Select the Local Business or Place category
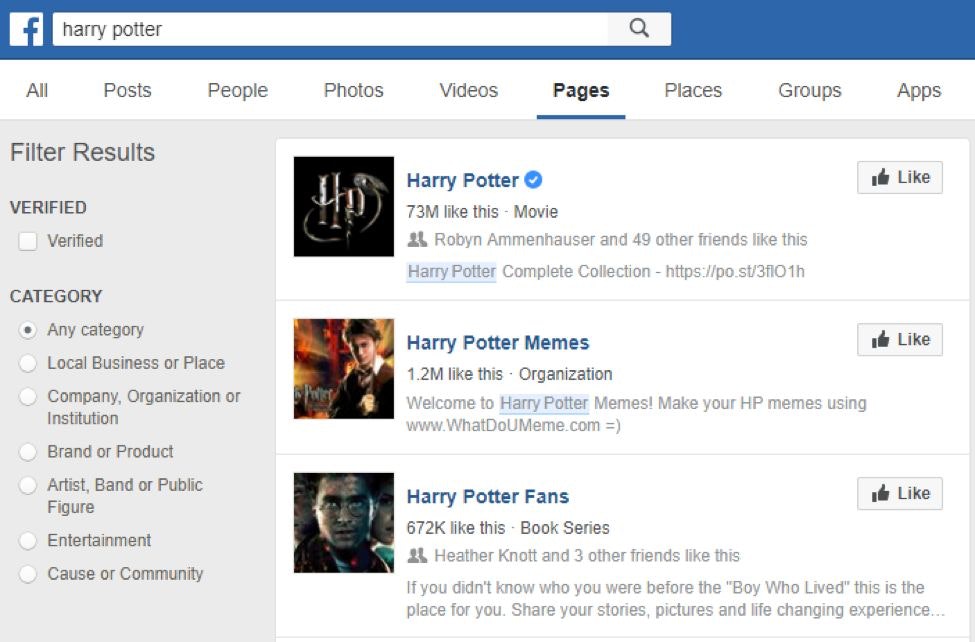This screenshot has width=975, height=642. [x=28, y=363]
